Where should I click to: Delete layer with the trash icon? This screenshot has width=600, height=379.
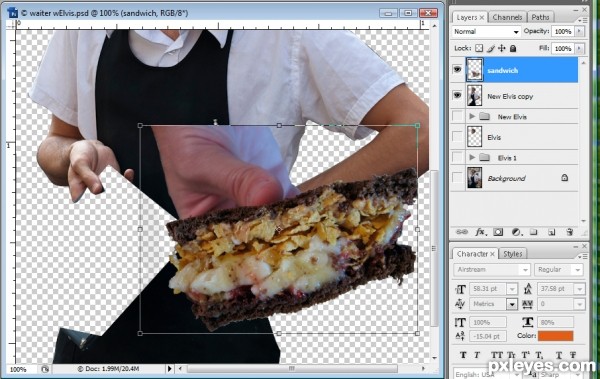point(569,232)
